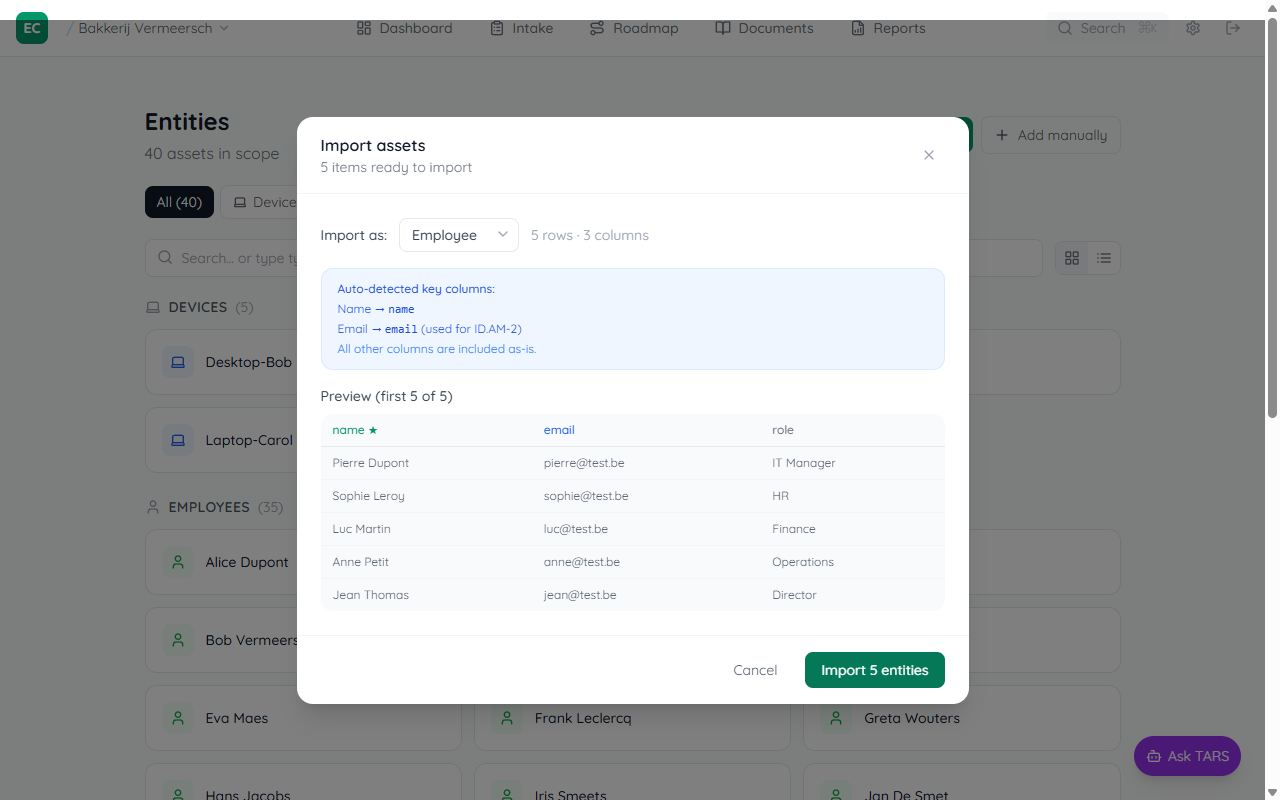Image resolution: width=1280 pixels, height=800 pixels.
Task: Select the All (40) tab
Action: [179, 201]
